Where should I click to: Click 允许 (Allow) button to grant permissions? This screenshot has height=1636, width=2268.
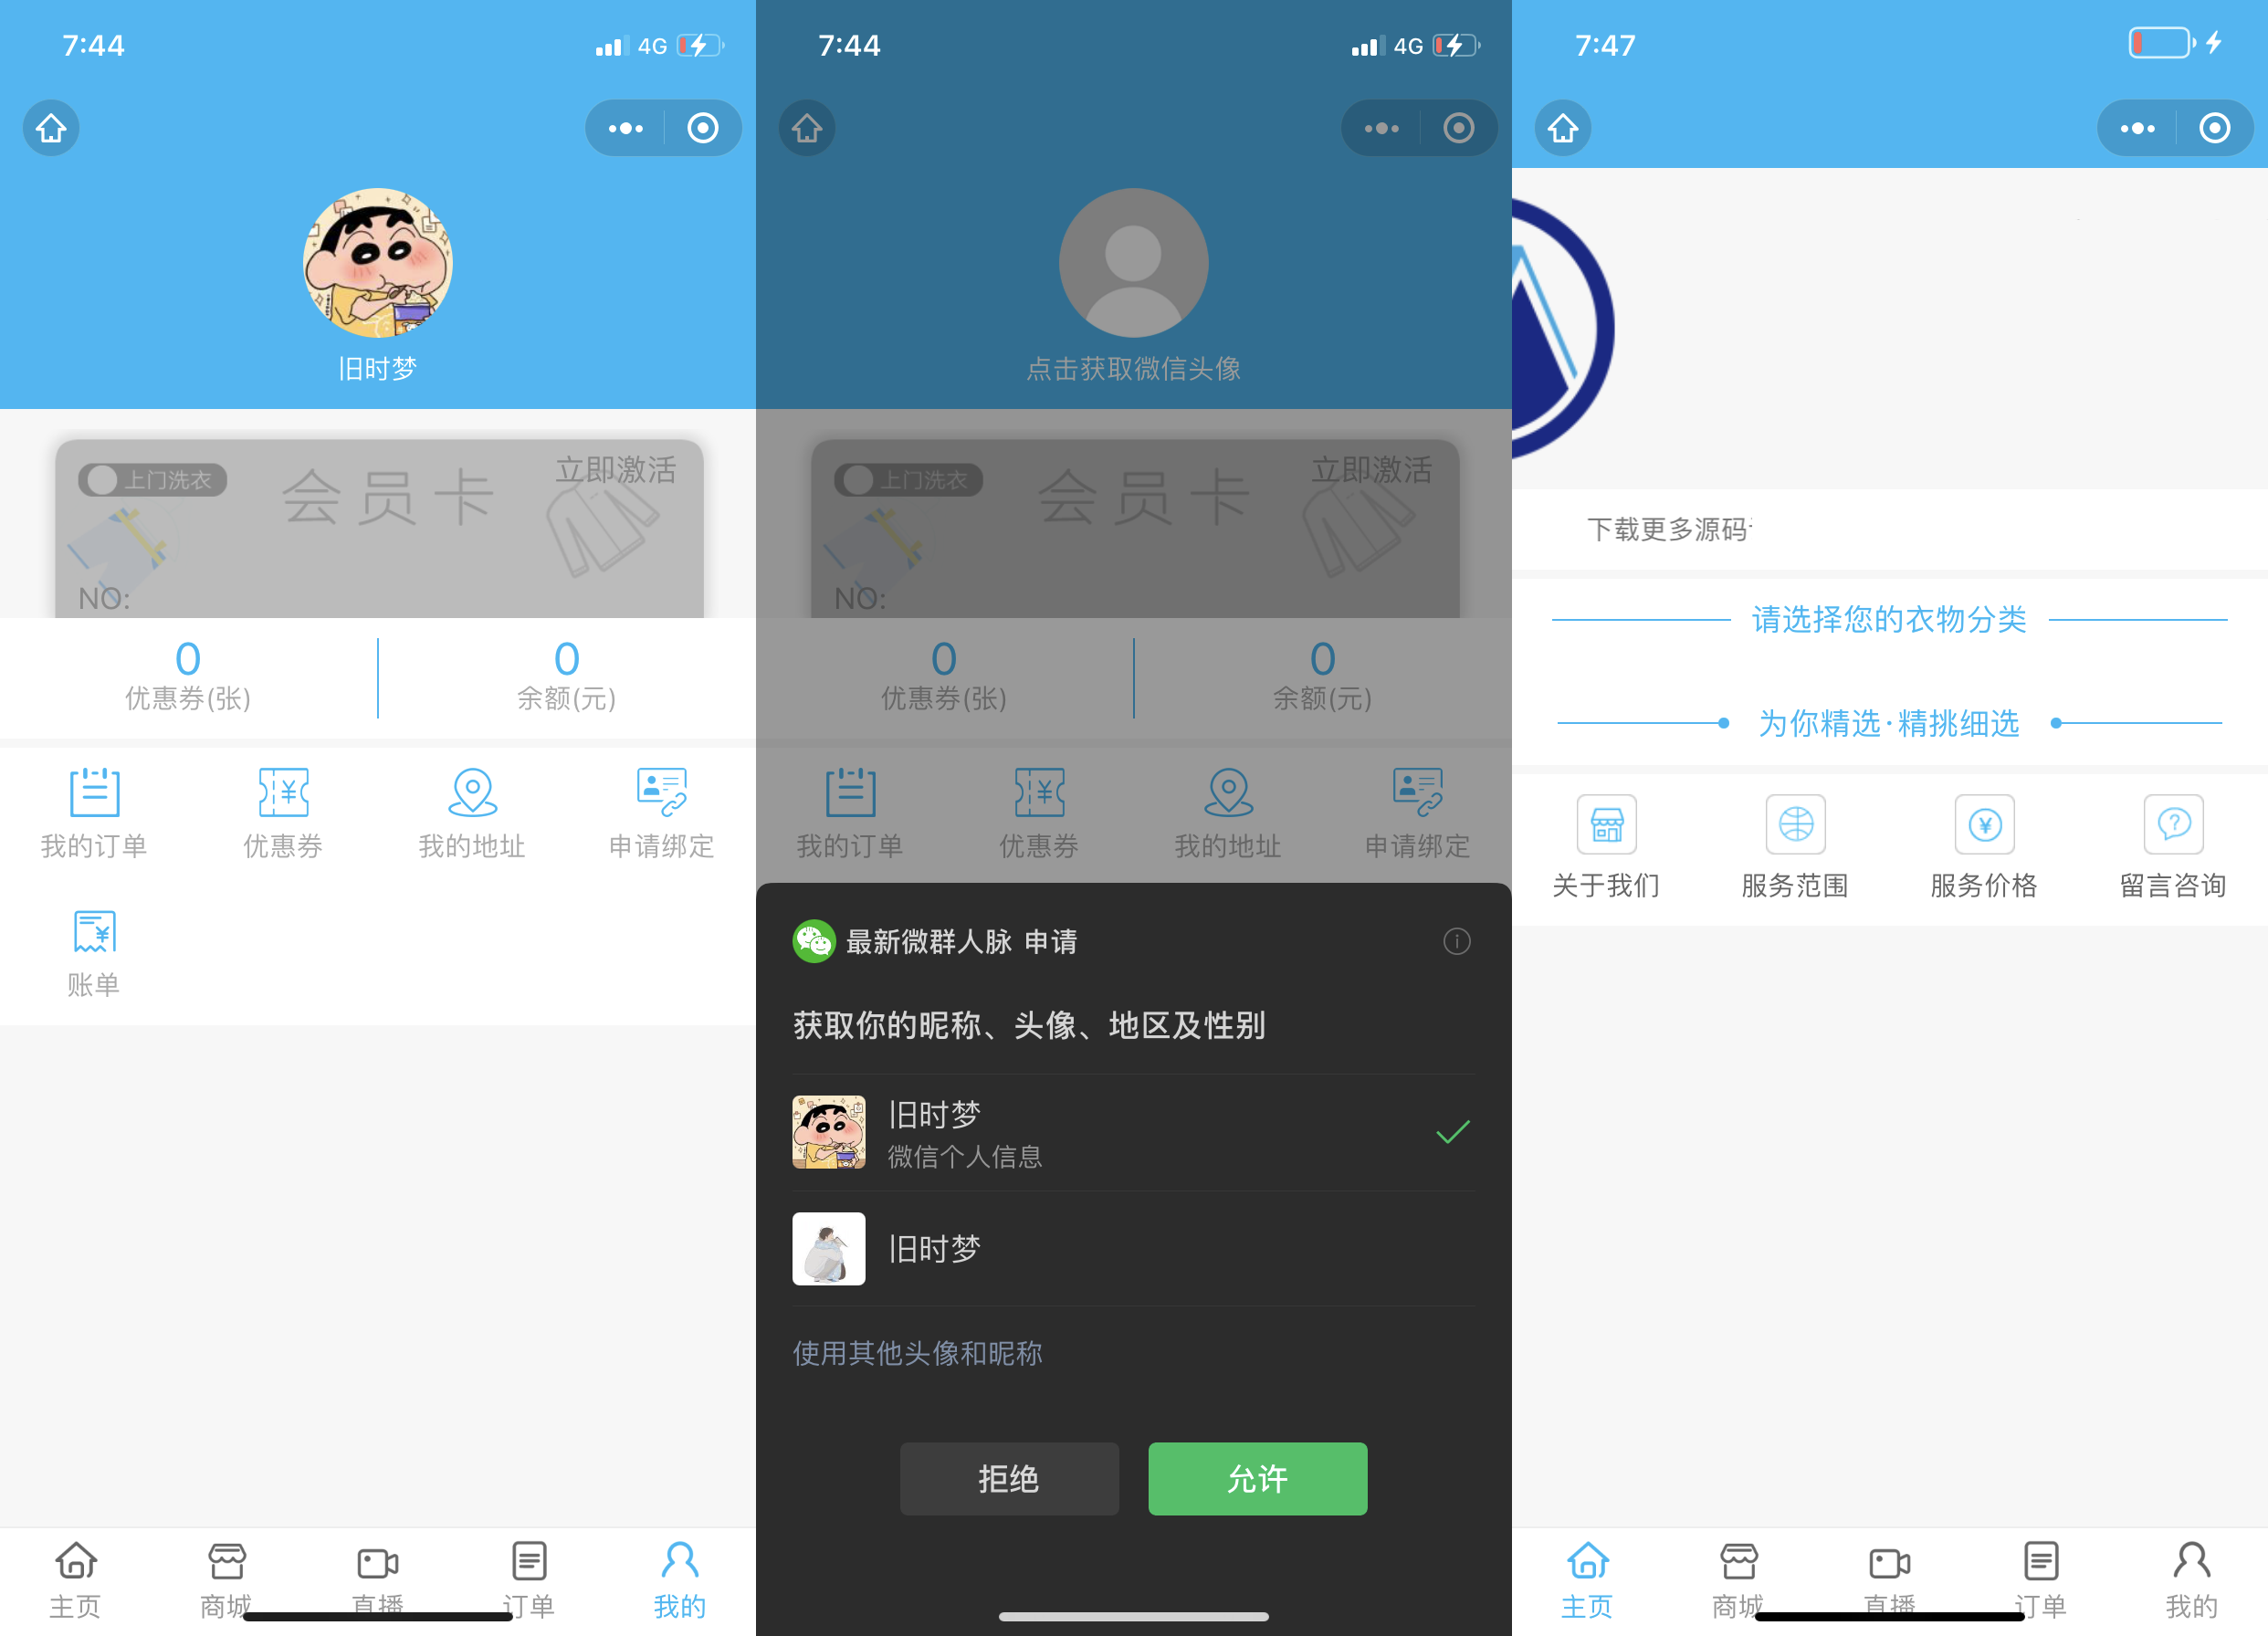[1255, 1475]
